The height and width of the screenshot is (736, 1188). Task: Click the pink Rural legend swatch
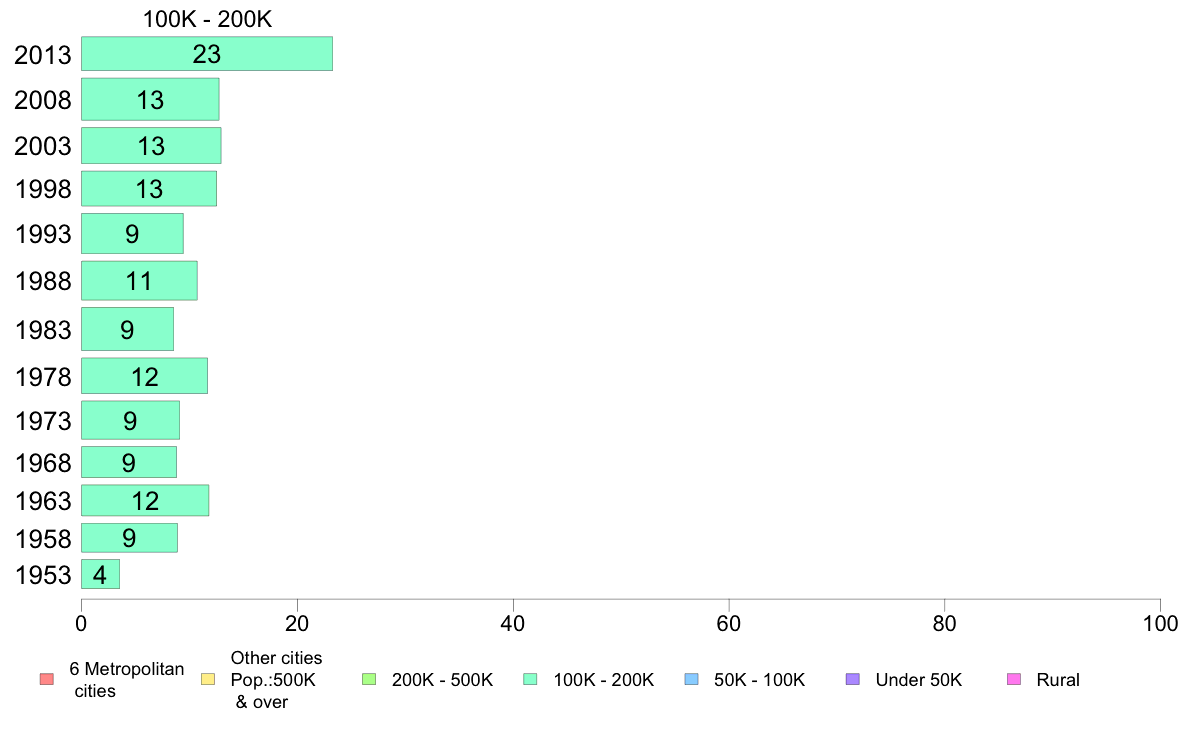coord(1014,679)
